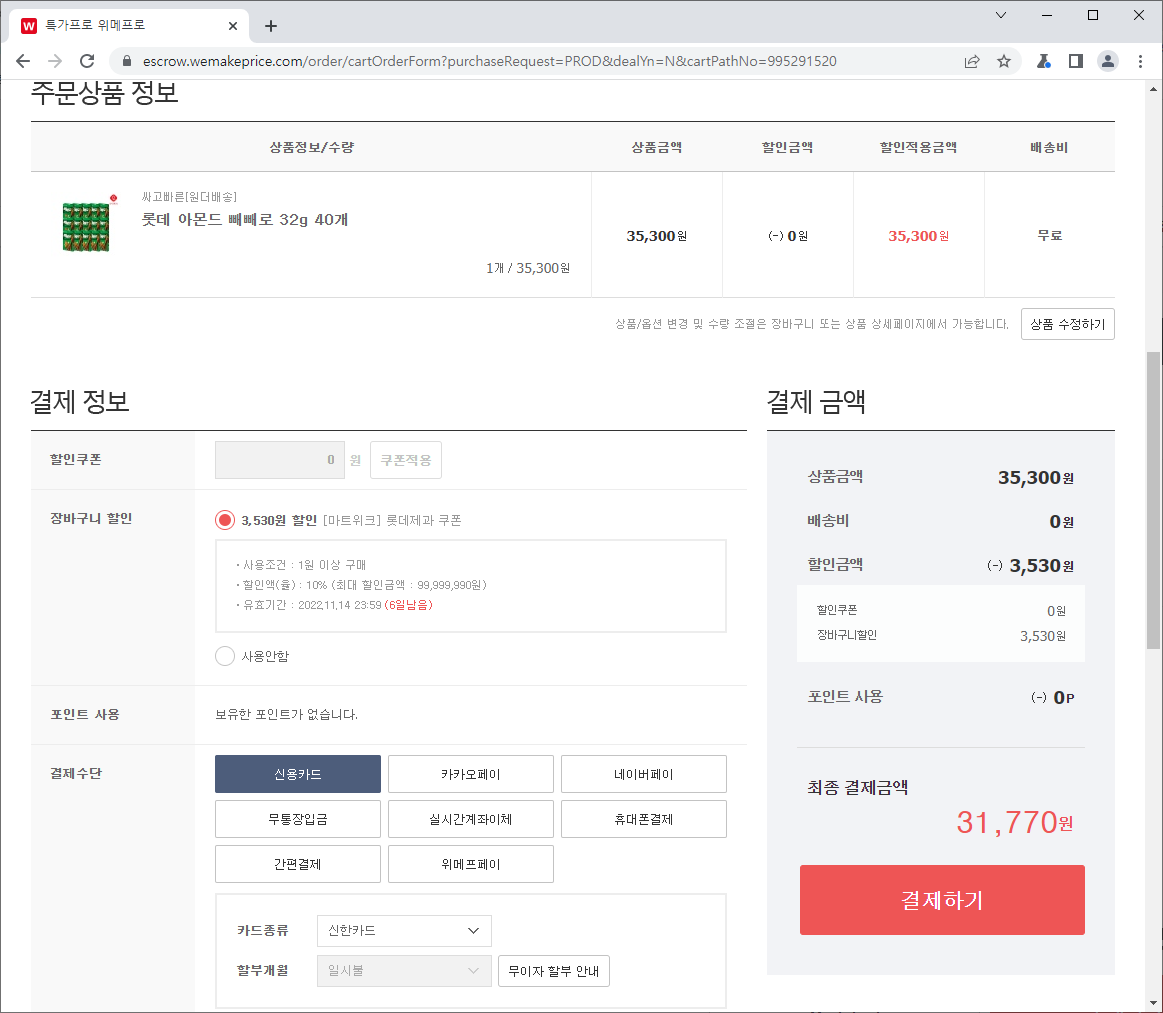1163x1013 pixels.
Task: Click the 상품 수정하기 button
Action: (1067, 324)
